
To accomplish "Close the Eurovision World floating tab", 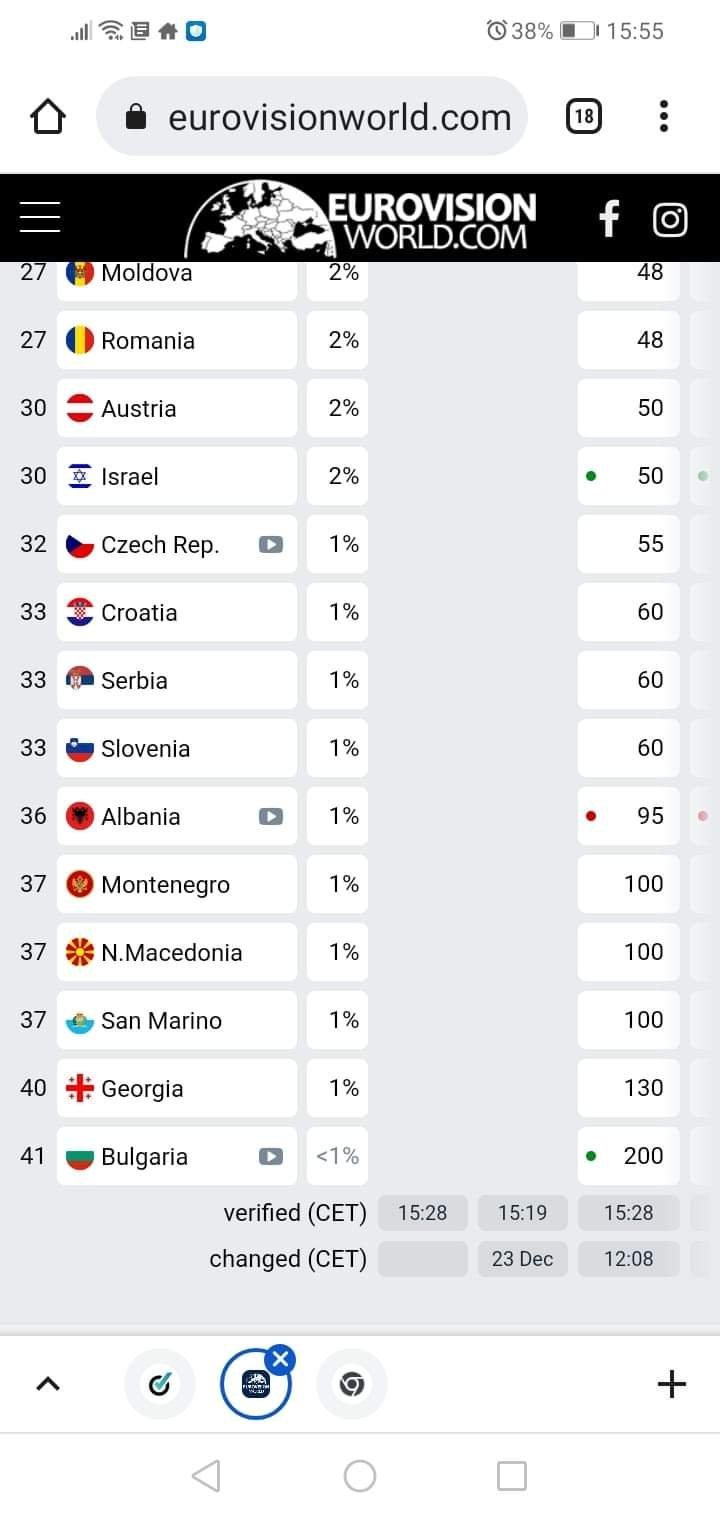I will click(281, 1359).
